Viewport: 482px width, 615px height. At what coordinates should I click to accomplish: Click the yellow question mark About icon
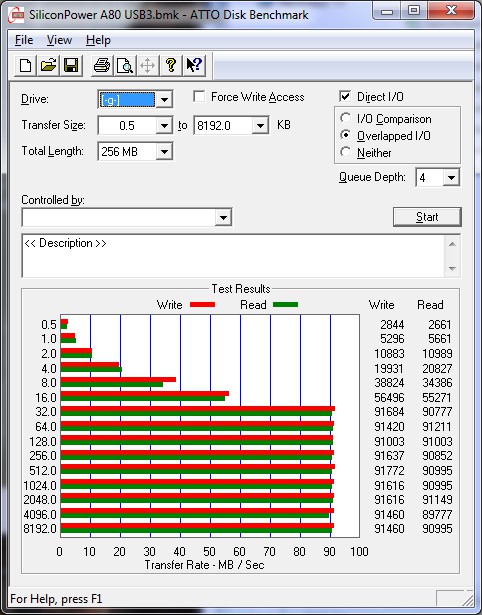(171, 65)
